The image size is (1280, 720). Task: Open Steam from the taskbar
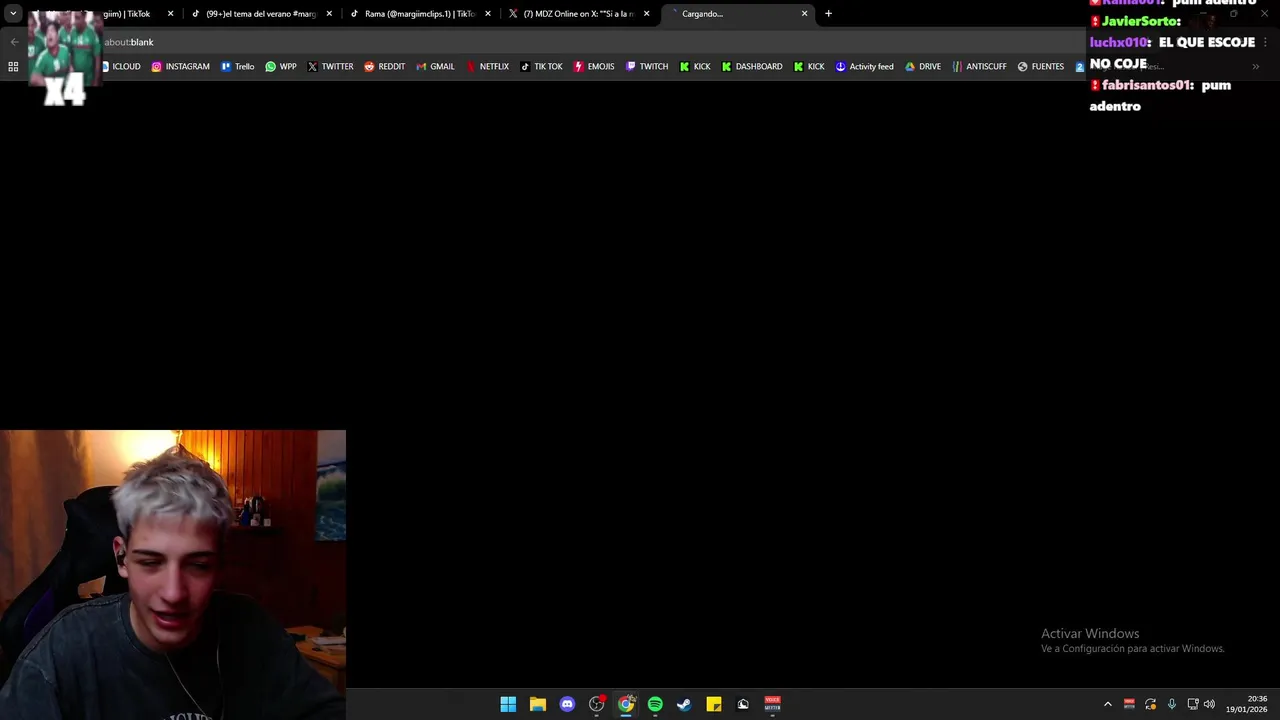click(684, 704)
